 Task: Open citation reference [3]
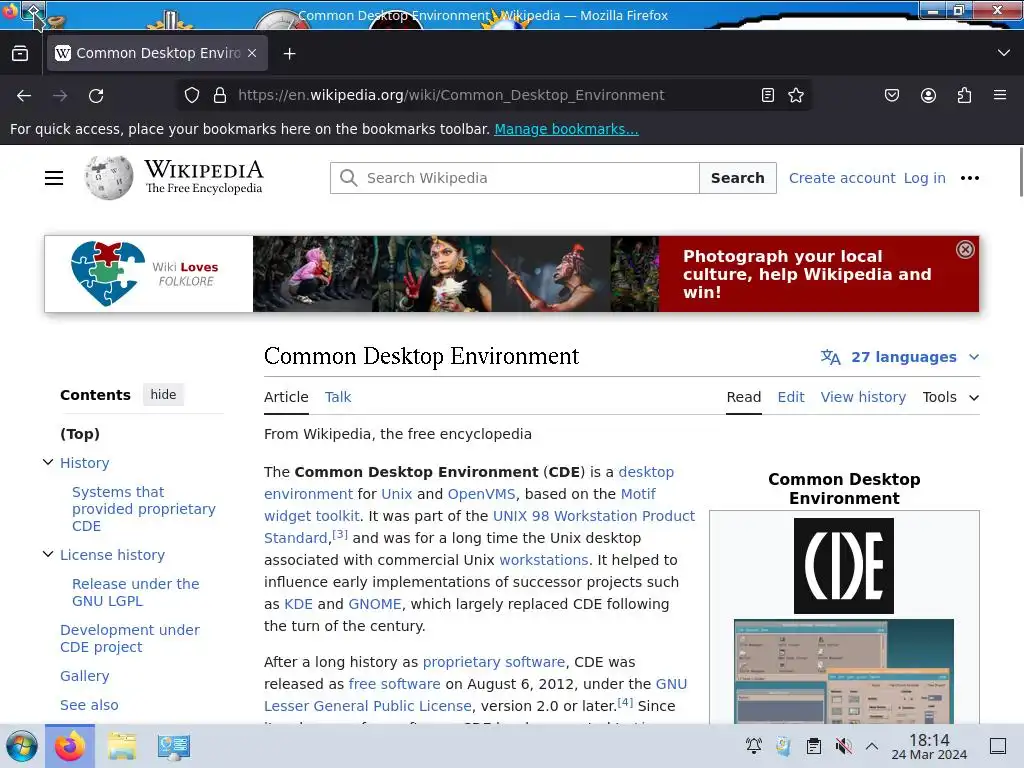tap(340, 534)
